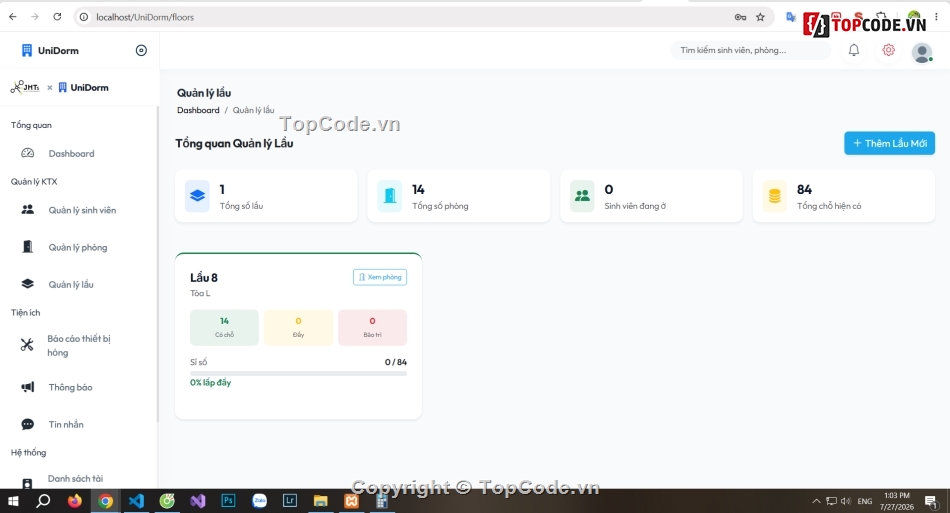The height and width of the screenshot is (513, 950).
Task: Click the green Có chỗ 14 tile
Action: pos(224,328)
